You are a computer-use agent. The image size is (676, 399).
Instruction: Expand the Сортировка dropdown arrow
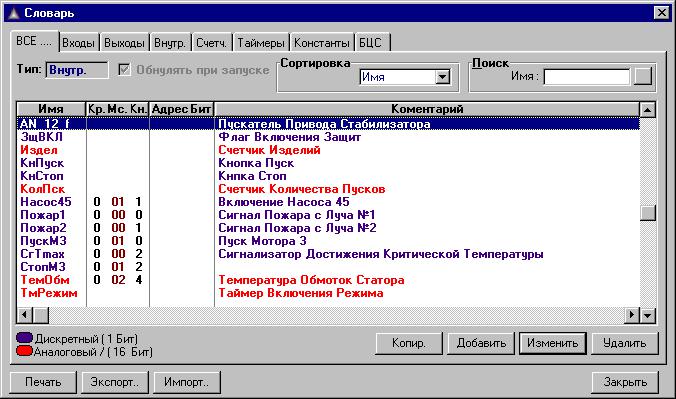pyautogui.click(x=442, y=78)
